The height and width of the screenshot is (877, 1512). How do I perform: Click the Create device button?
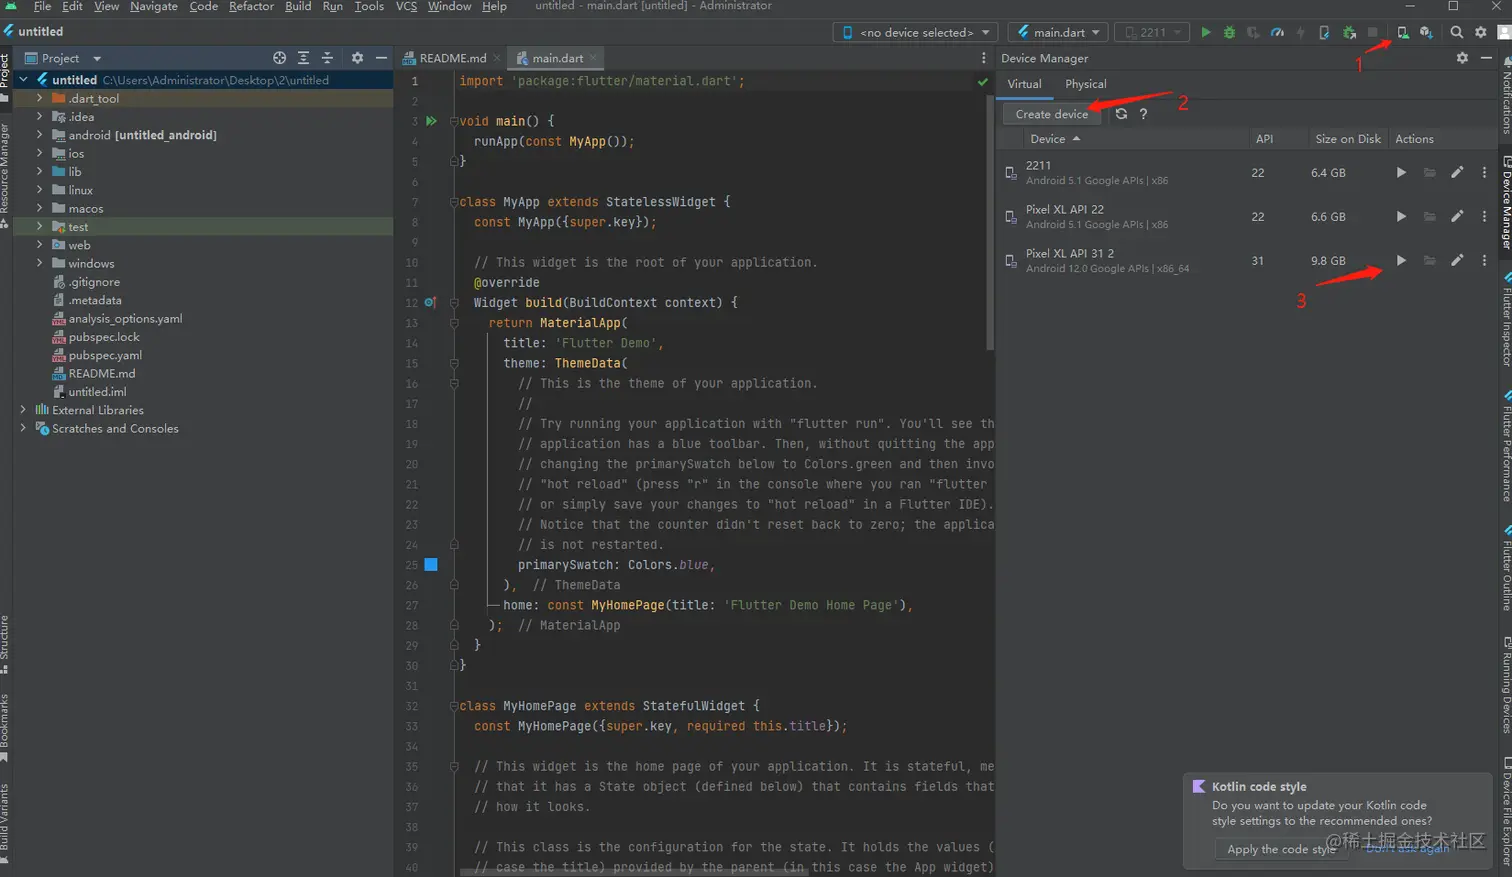click(1051, 114)
